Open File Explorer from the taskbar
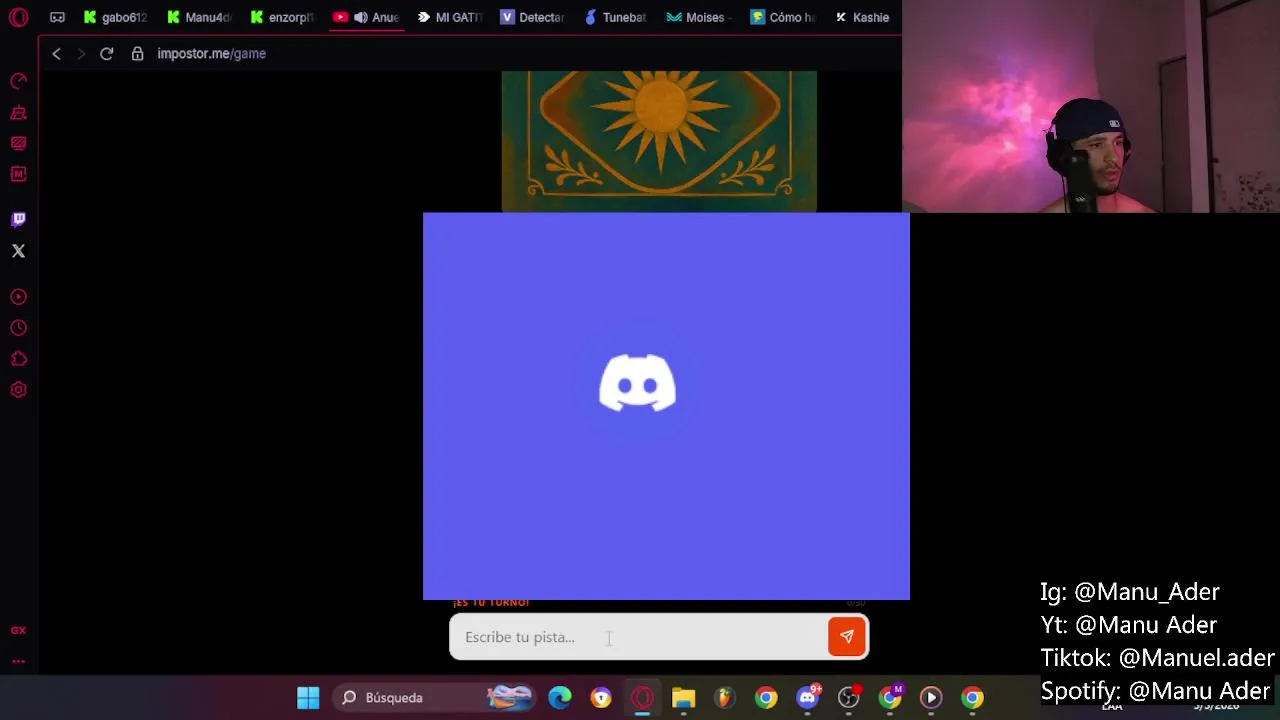 pyautogui.click(x=683, y=697)
